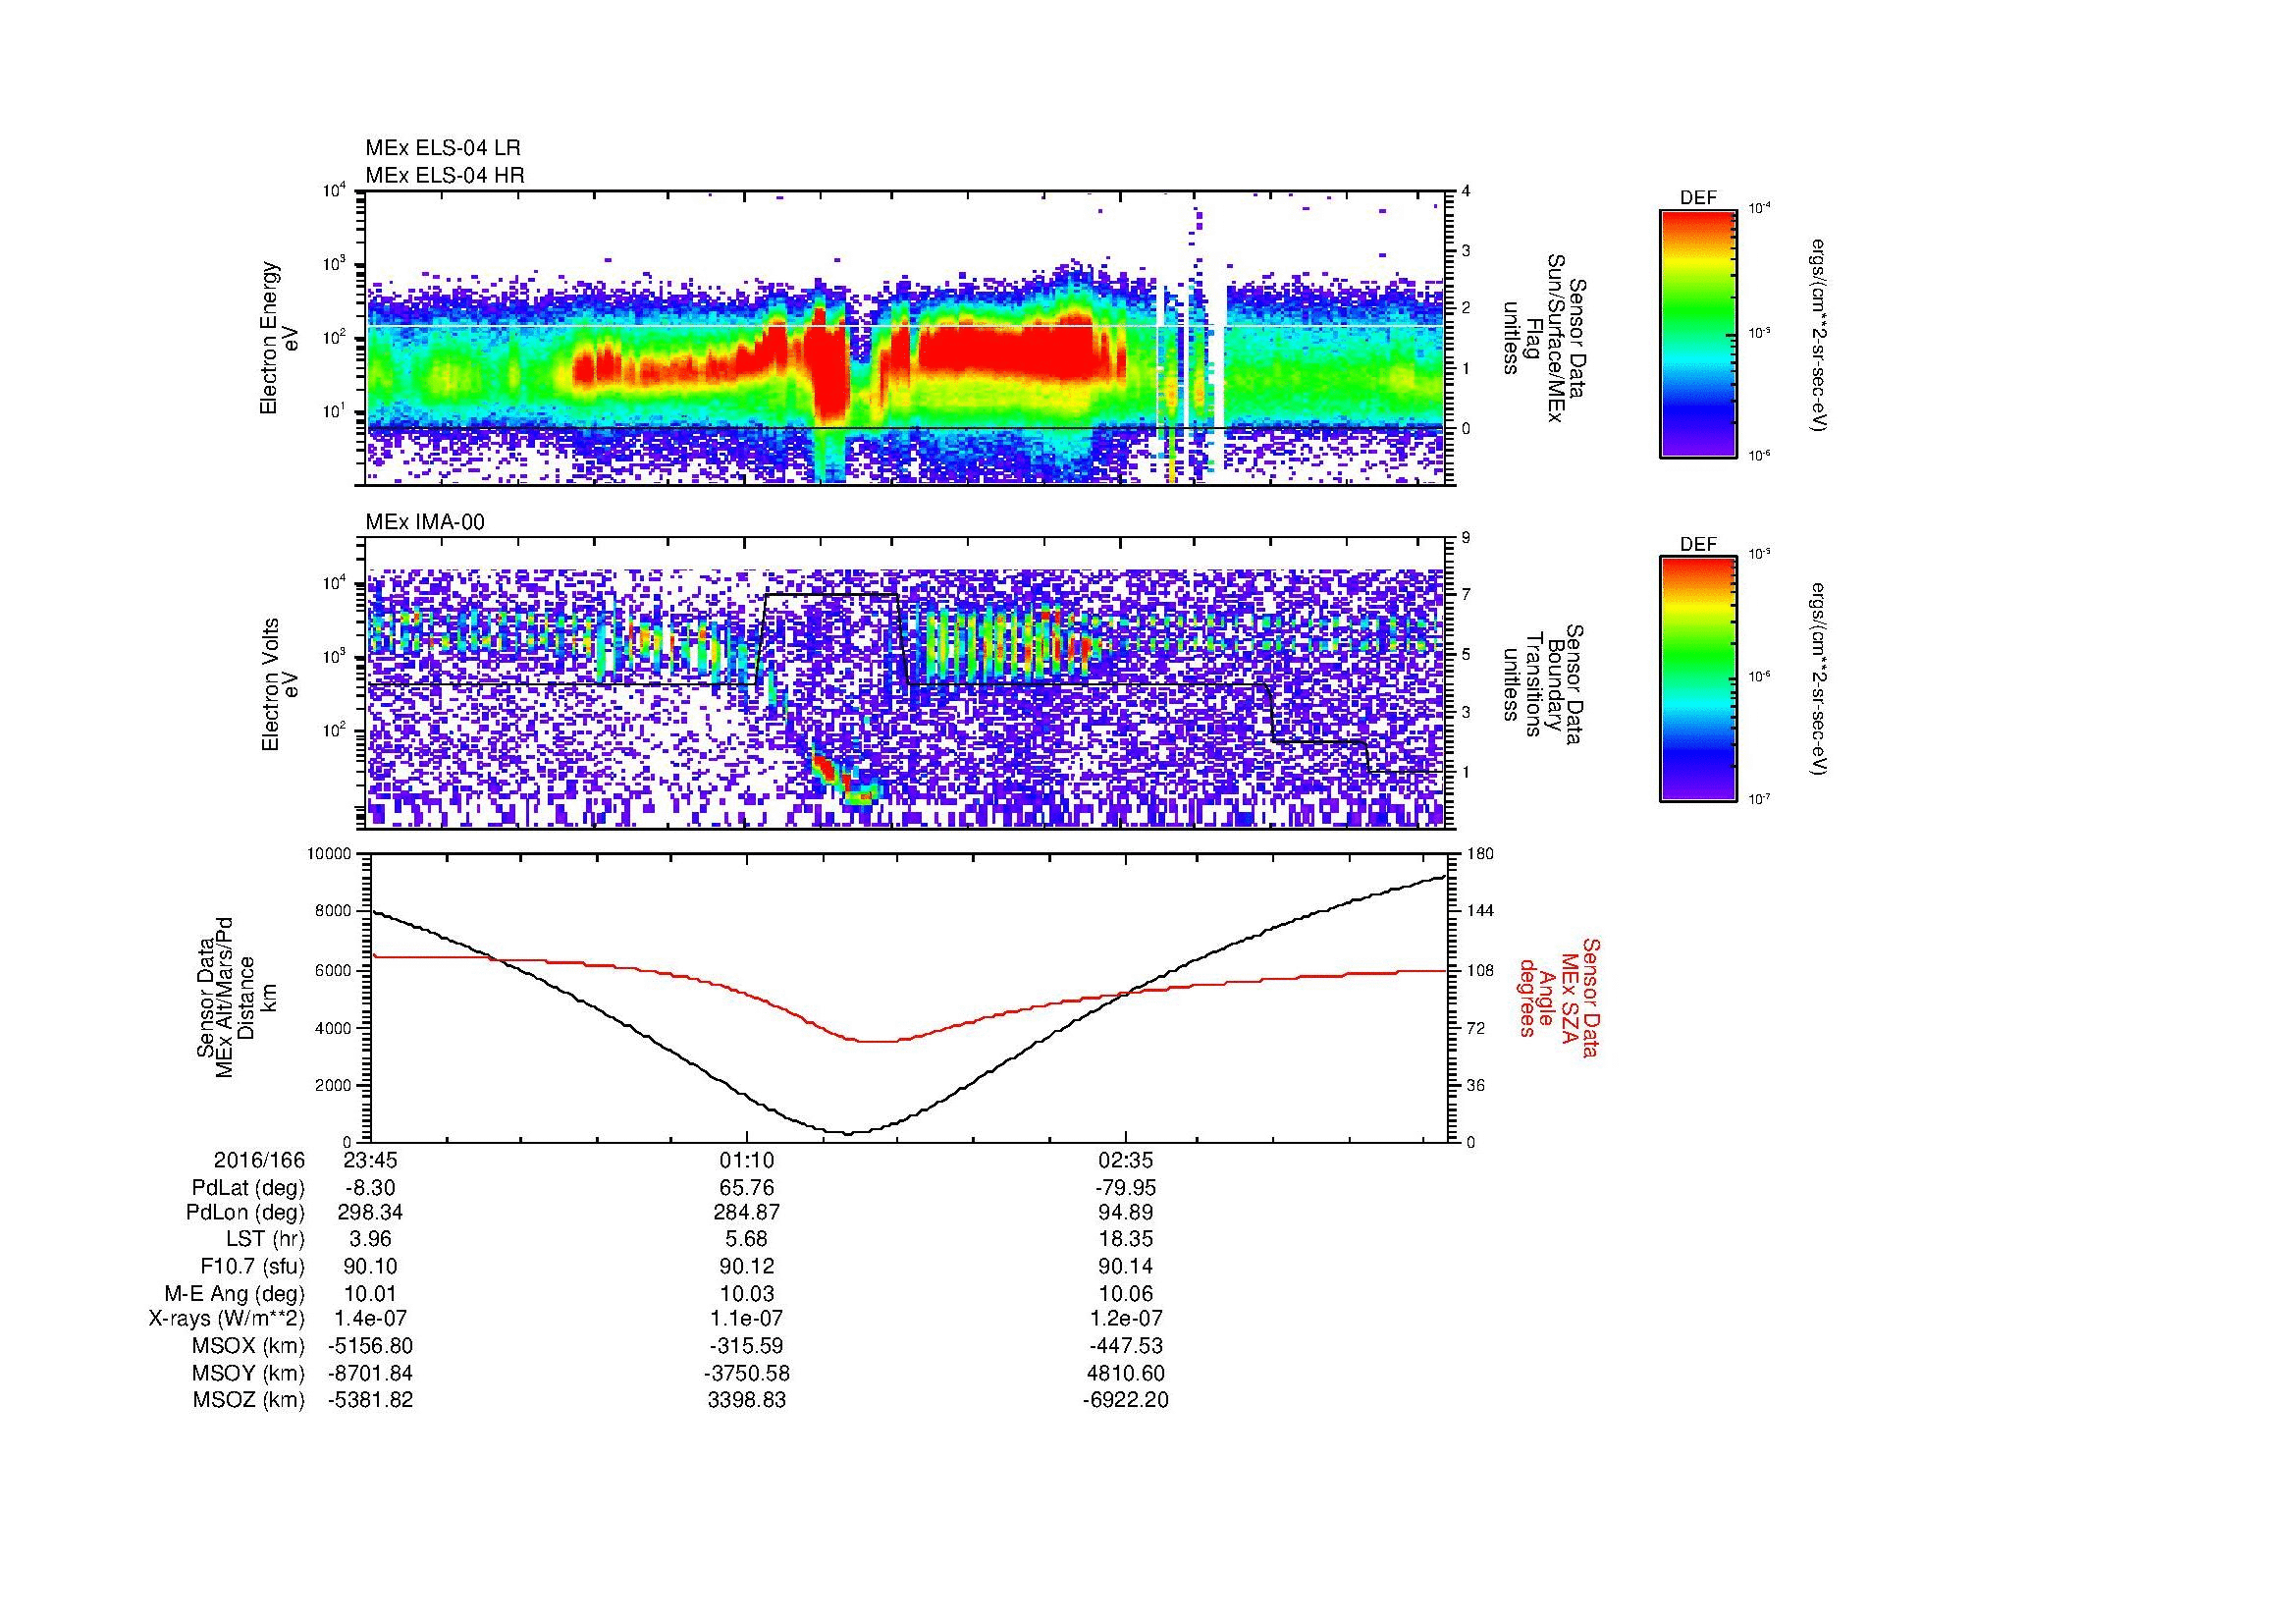
Task: Click the MSOZ value '-5381.82'
Action: pos(370,1400)
